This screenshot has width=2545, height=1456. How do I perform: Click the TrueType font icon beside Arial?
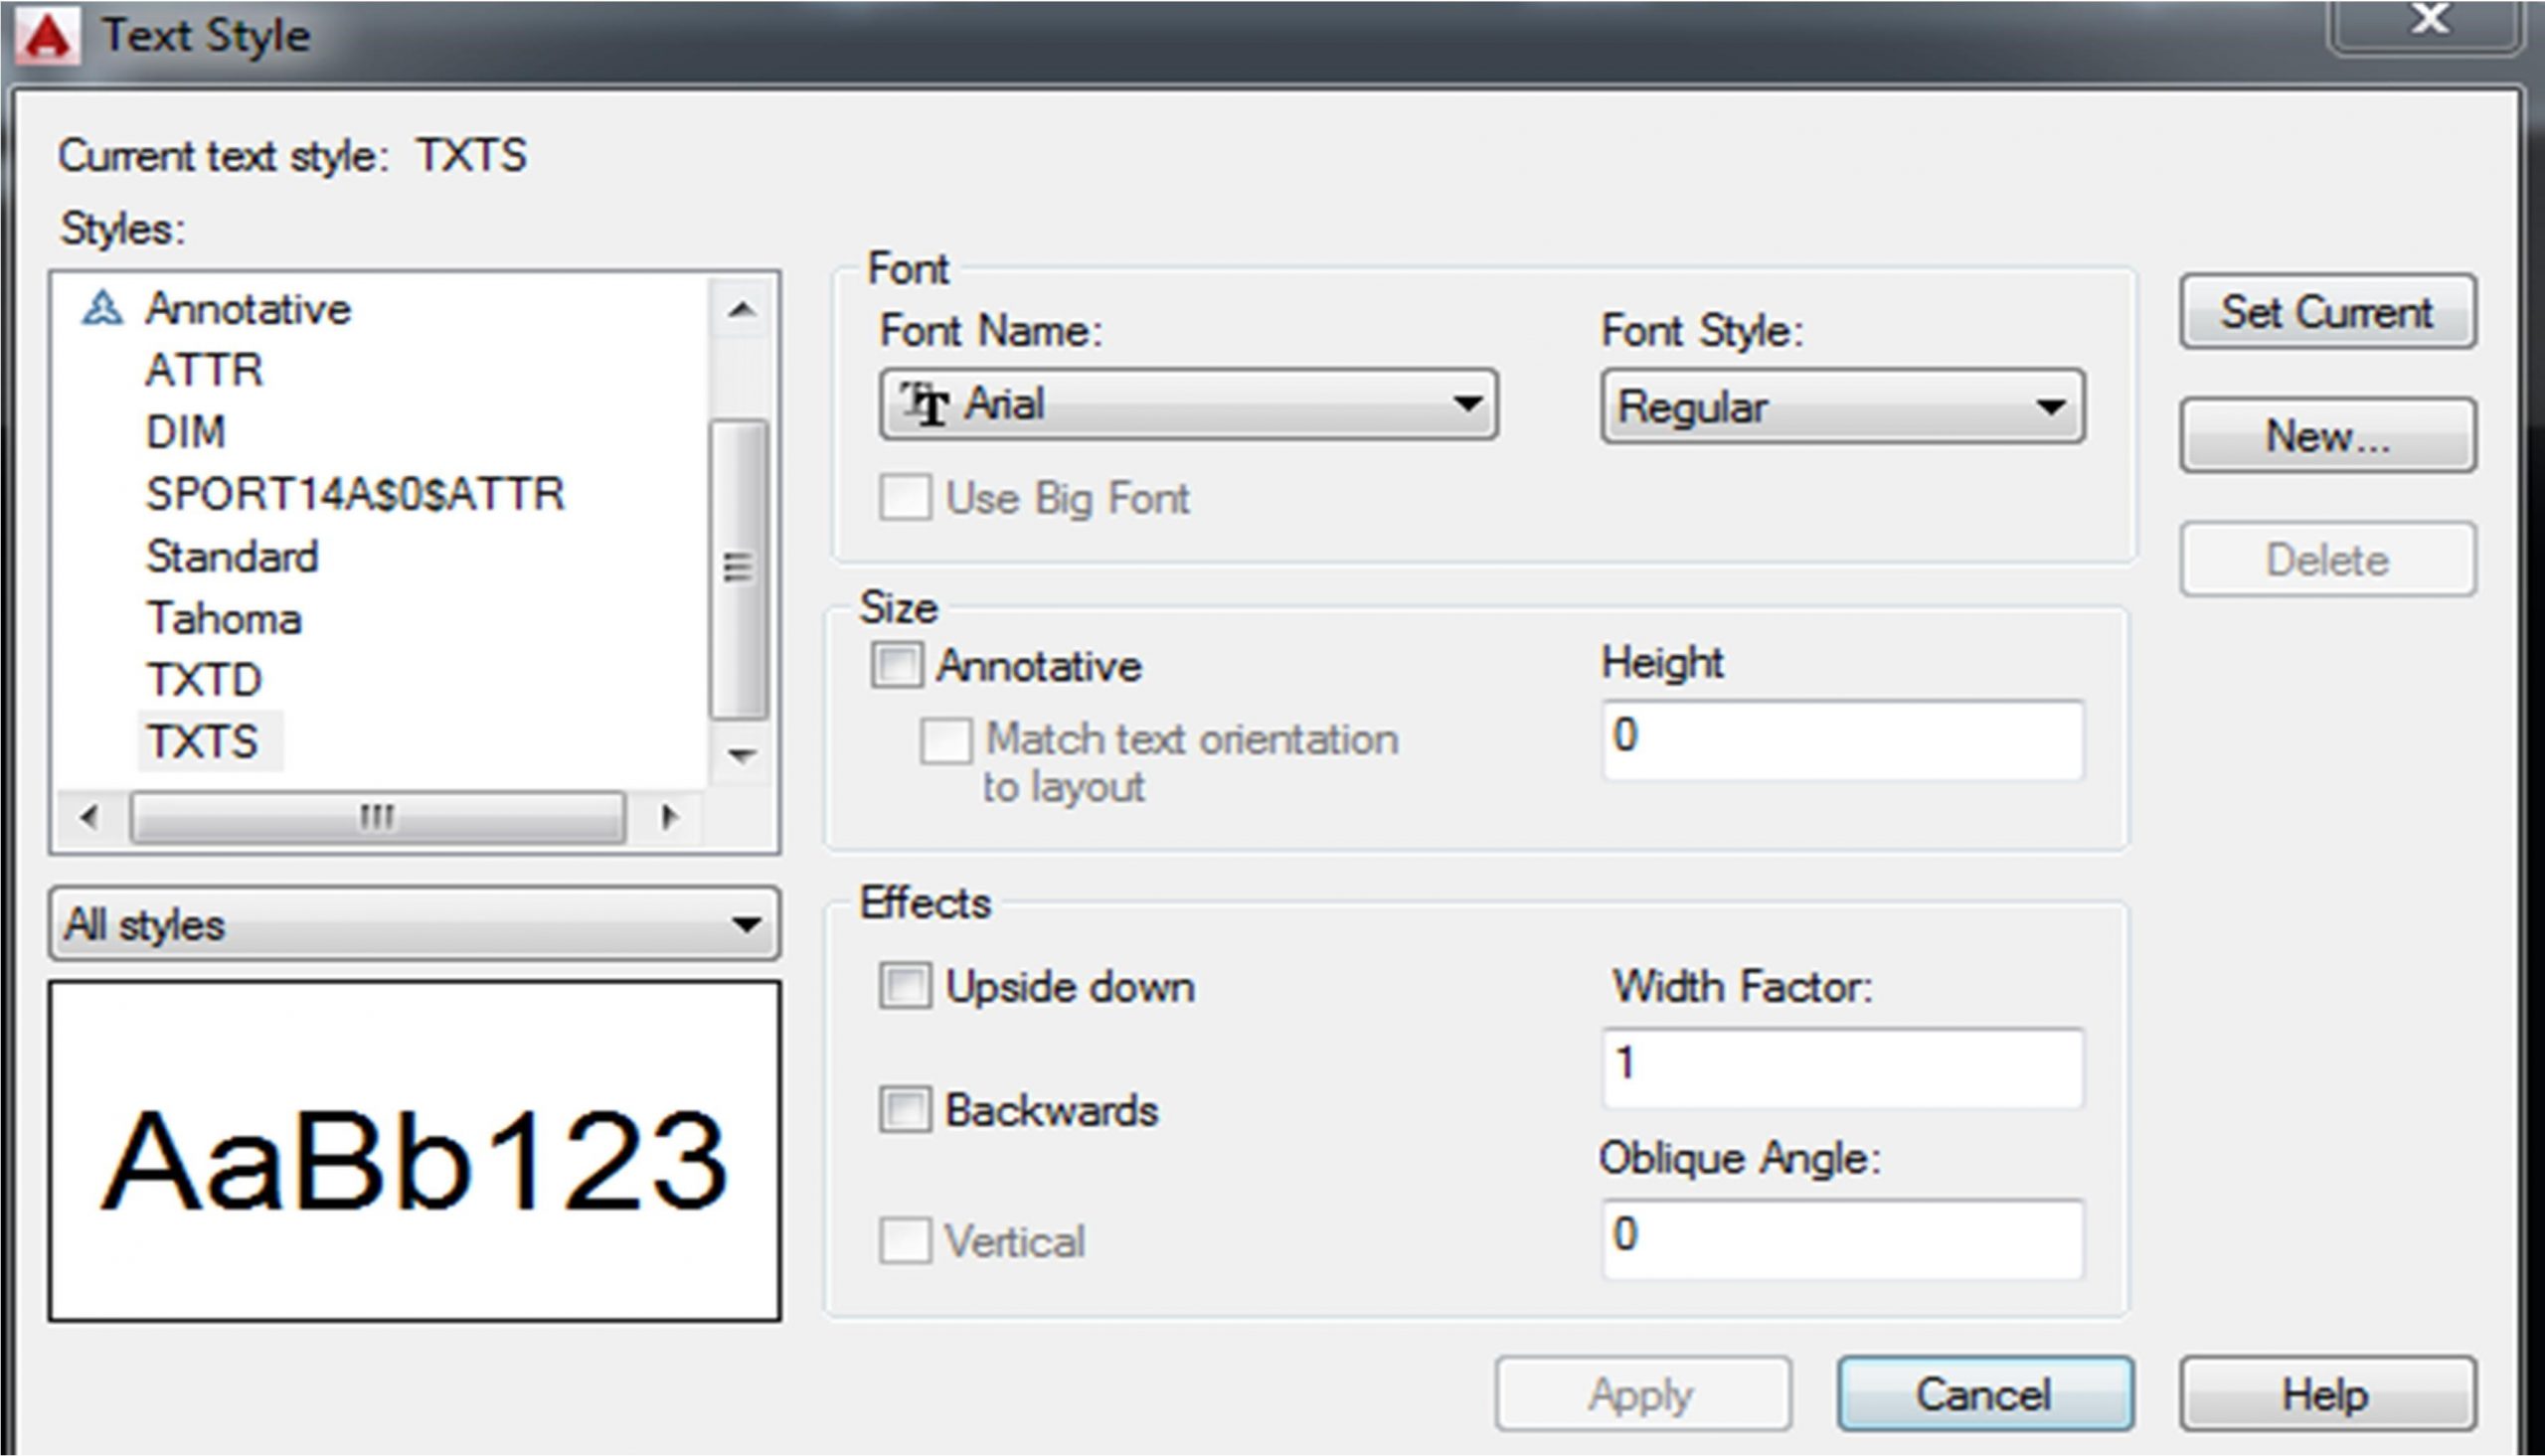click(925, 404)
